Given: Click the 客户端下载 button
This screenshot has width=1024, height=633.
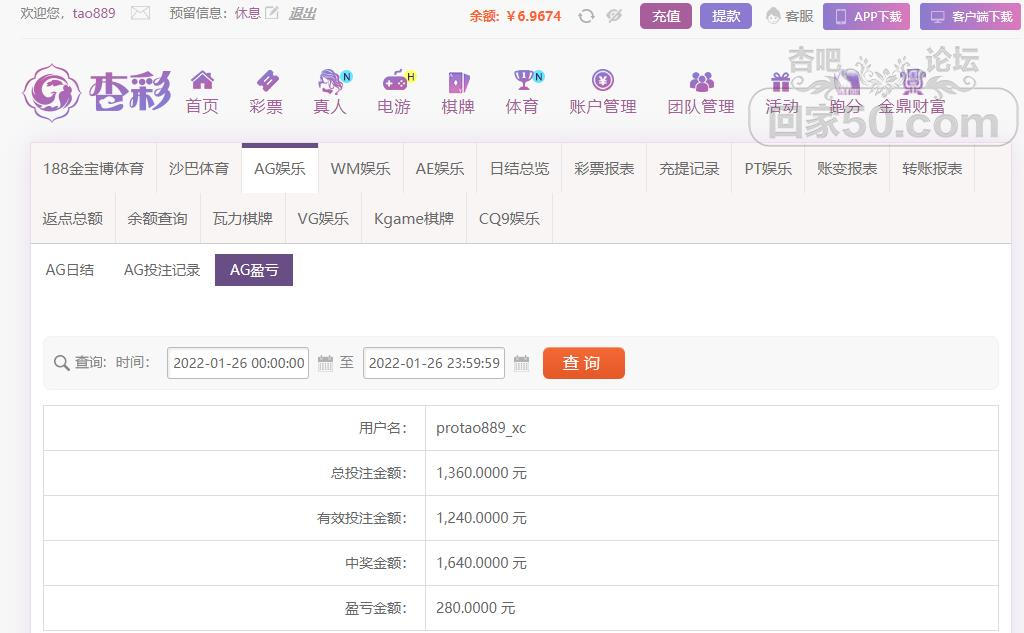Looking at the screenshot, I should pyautogui.click(x=970, y=16).
